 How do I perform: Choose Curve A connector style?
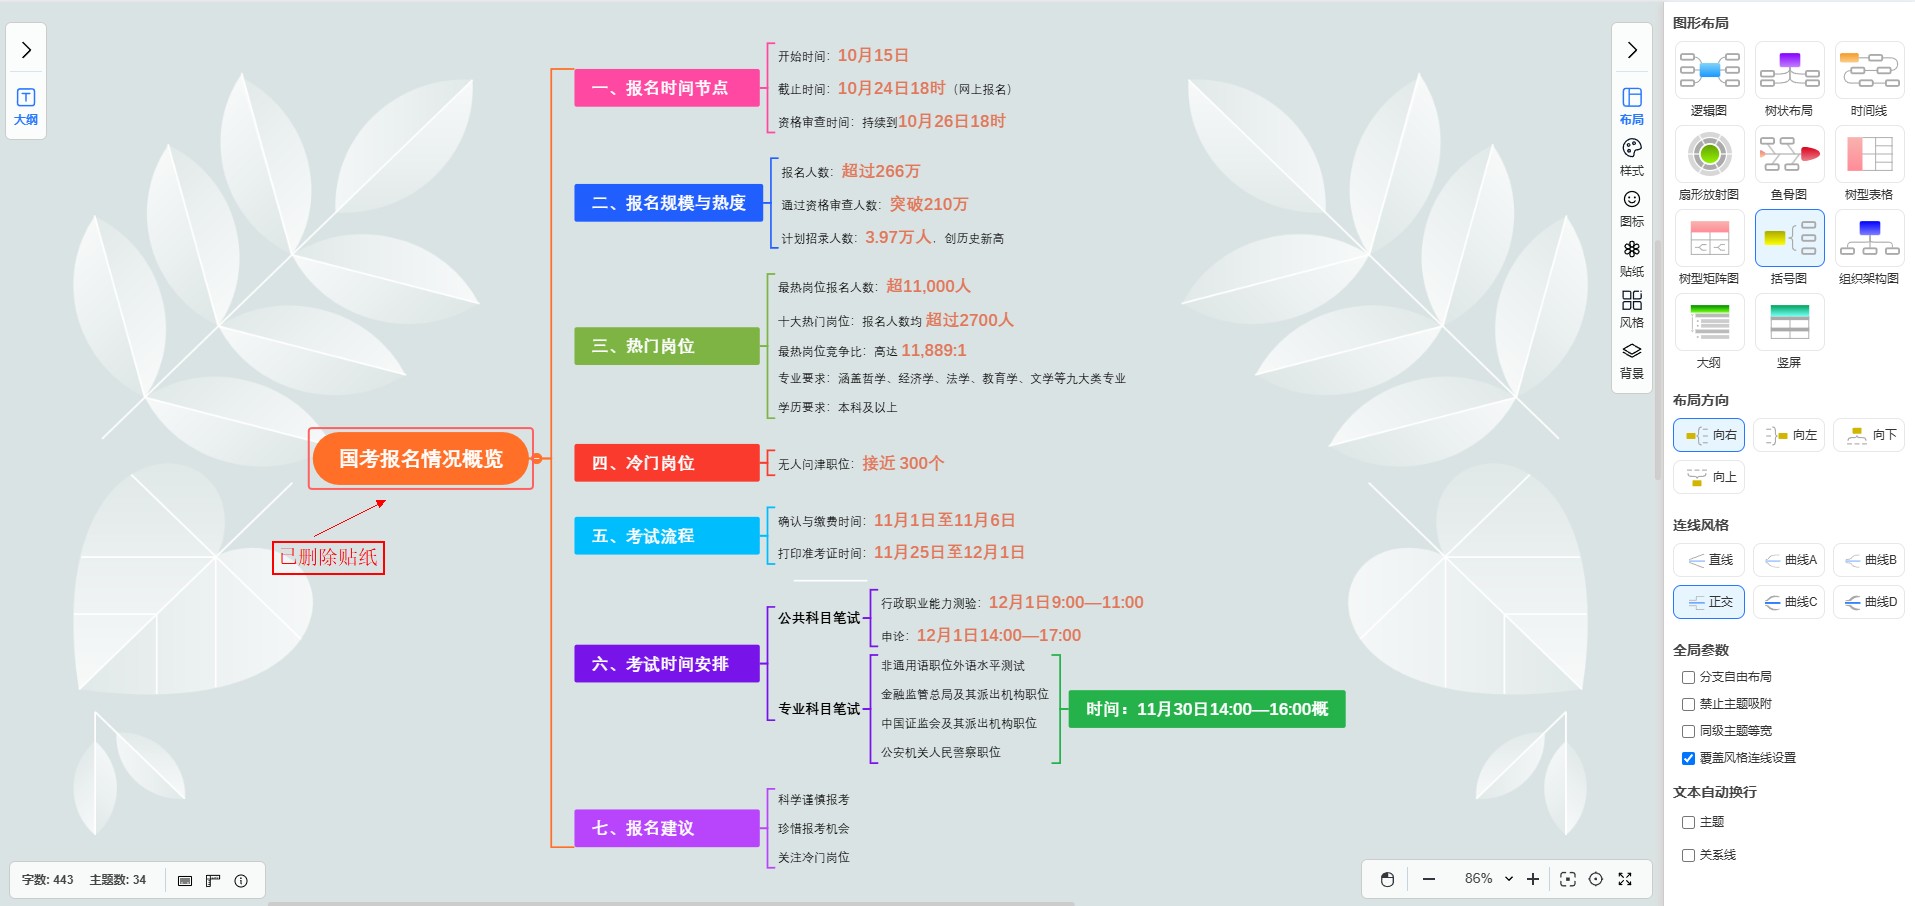(x=1789, y=560)
